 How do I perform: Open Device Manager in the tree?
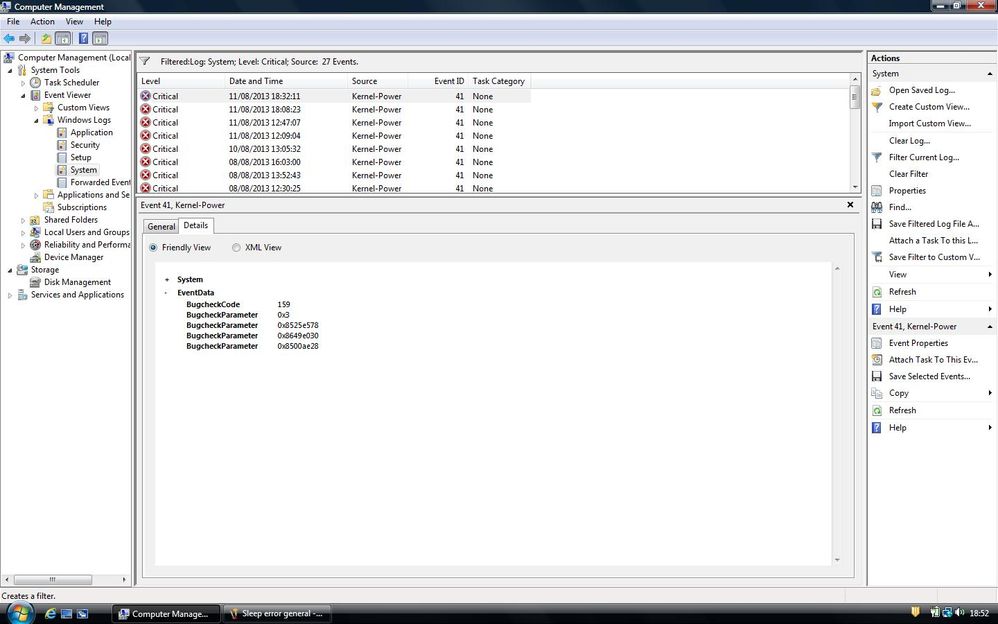click(73, 257)
